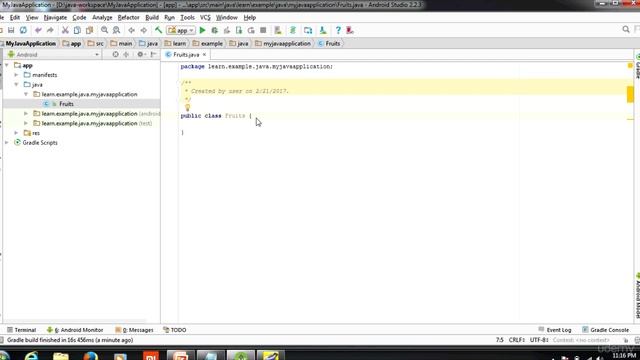Navigate Forward with the right arrow icon

[144, 30]
